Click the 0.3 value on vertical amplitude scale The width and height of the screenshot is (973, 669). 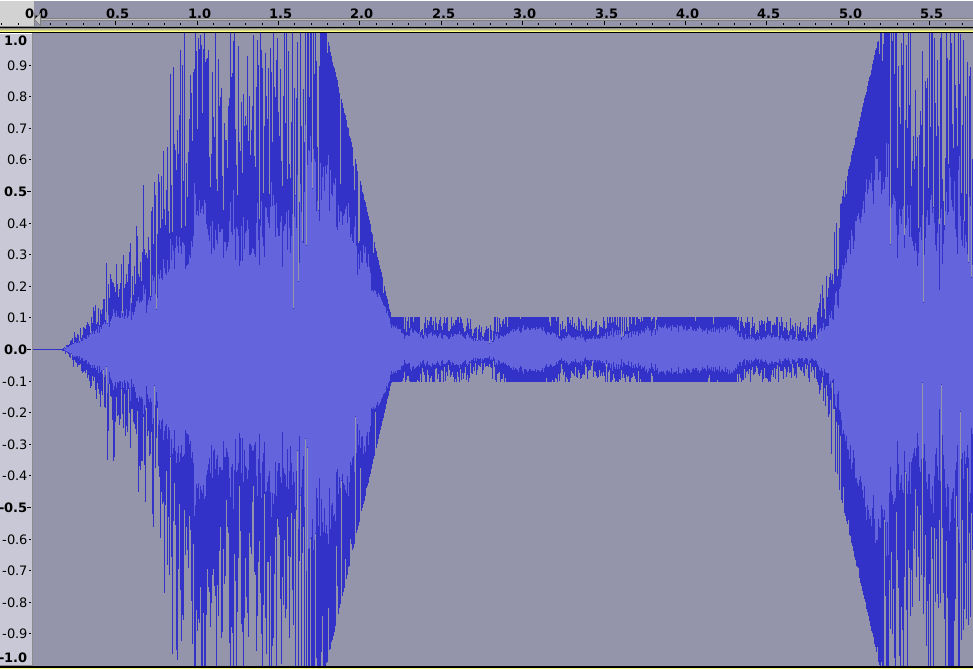17,254
